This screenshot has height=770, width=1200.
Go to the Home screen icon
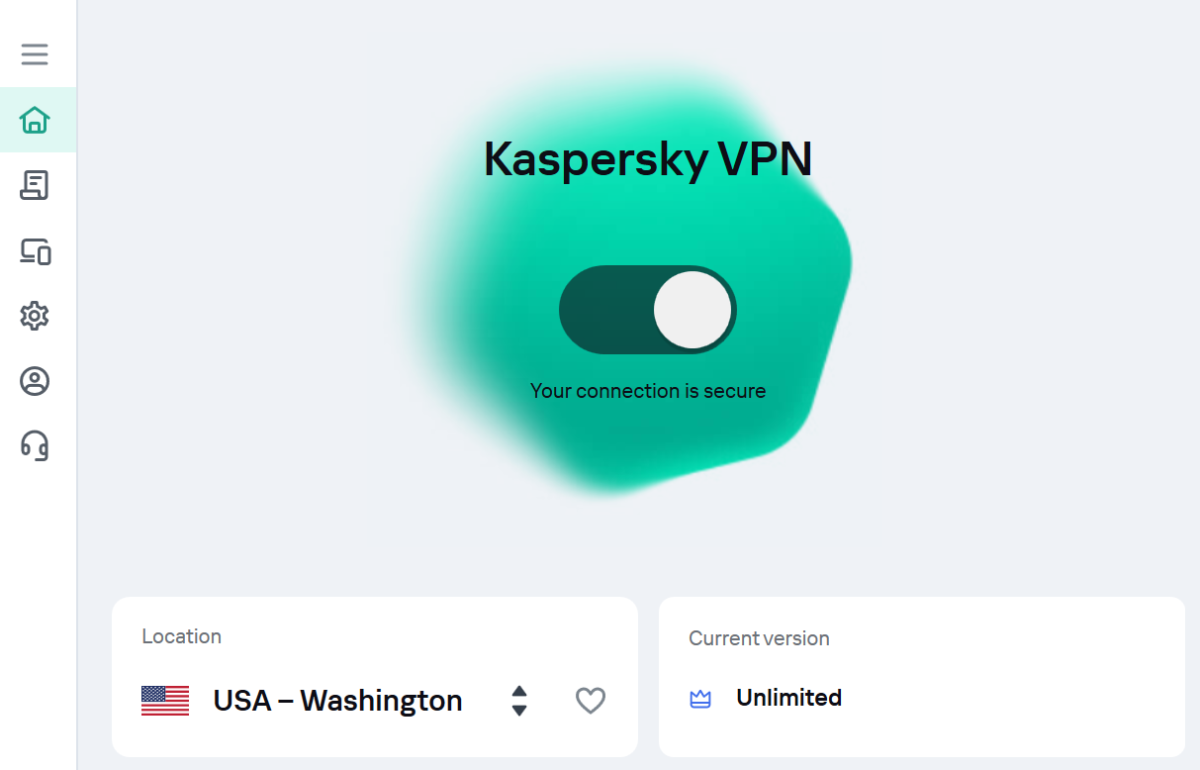coord(35,120)
